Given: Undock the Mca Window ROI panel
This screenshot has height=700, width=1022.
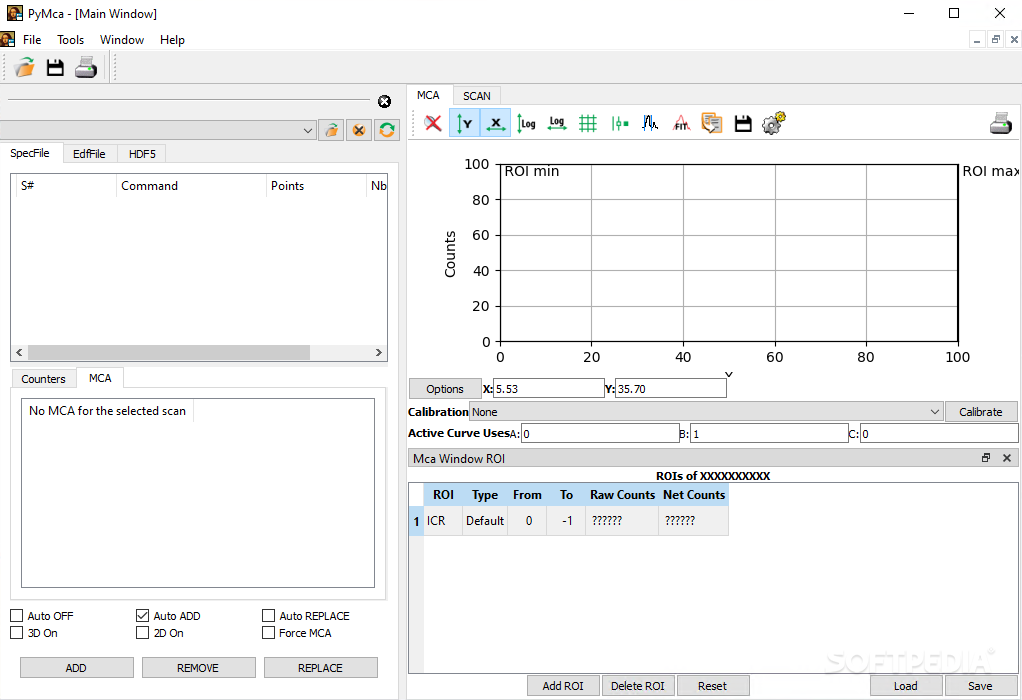Looking at the screenshot, I should (986, 458).
